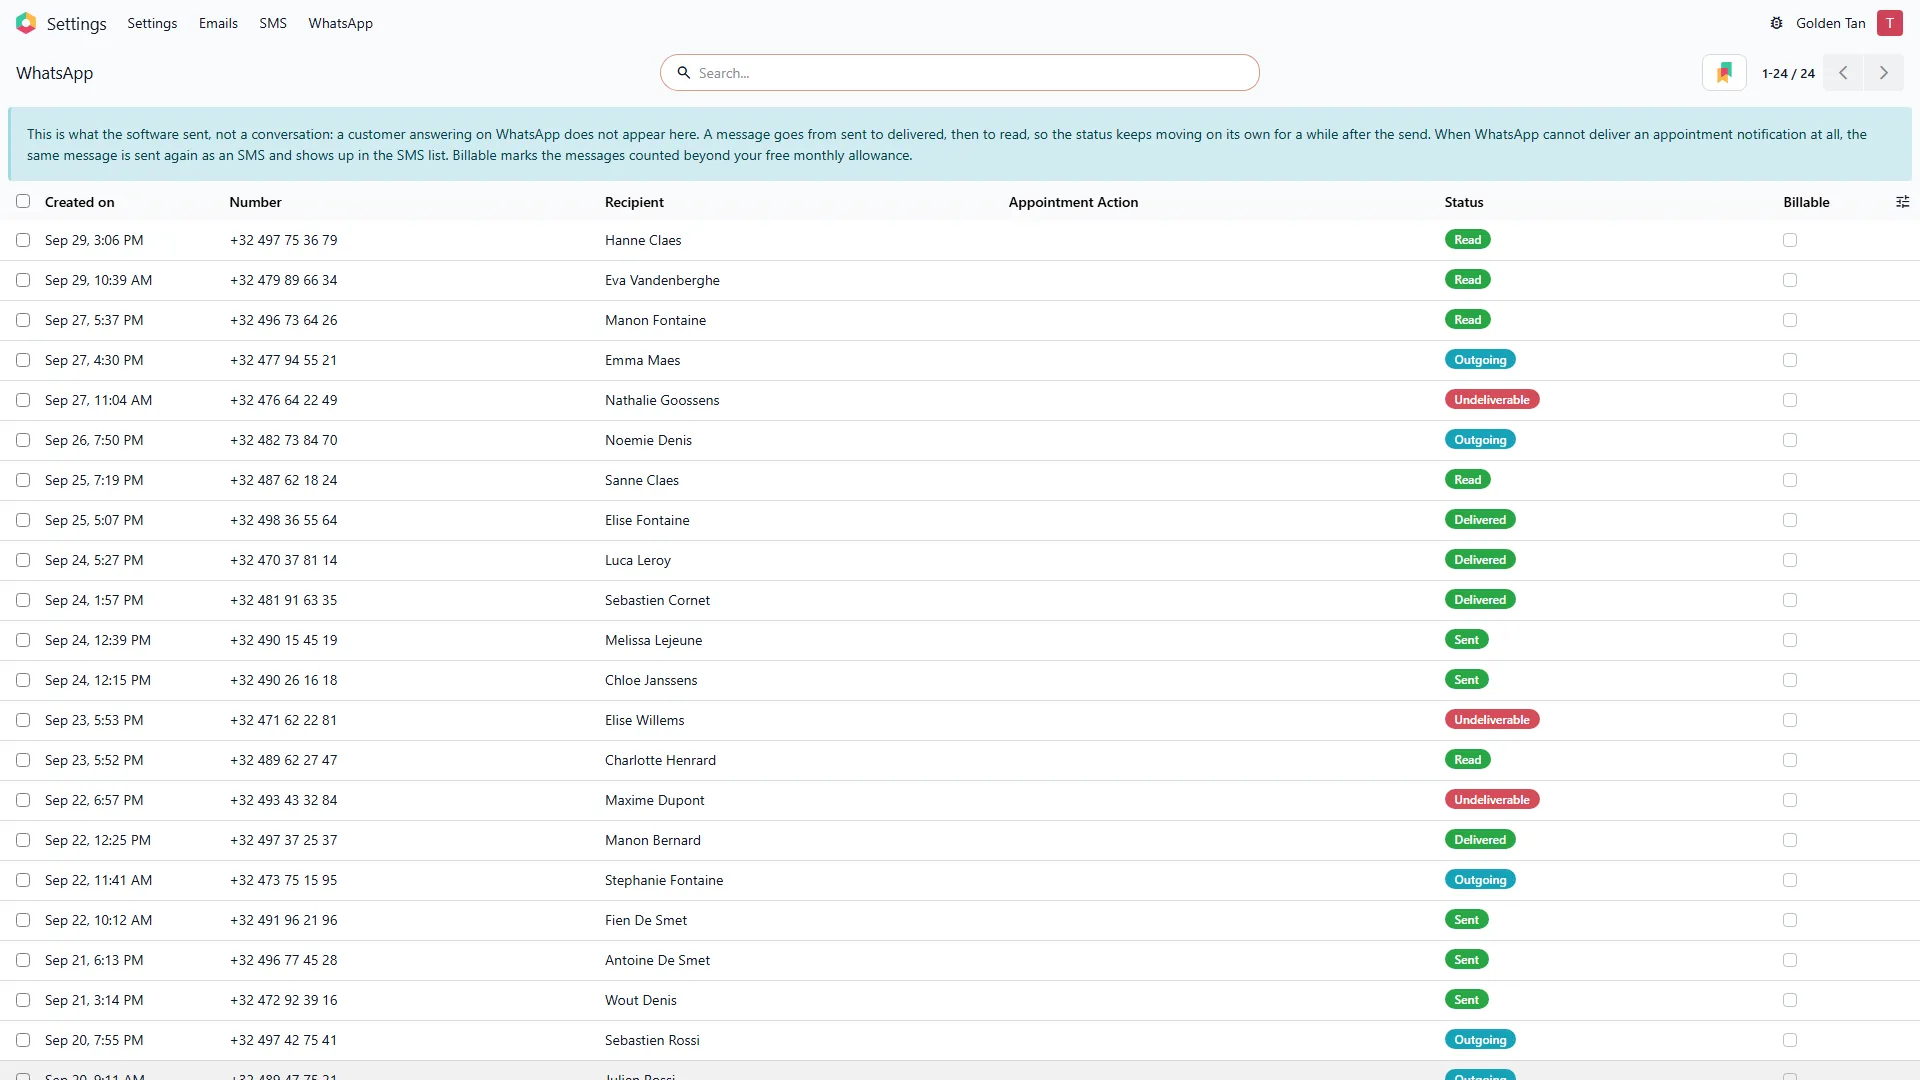The image size is (1920, 1080).
Task: Open column options adjust icon
Action: point(1902,202)
